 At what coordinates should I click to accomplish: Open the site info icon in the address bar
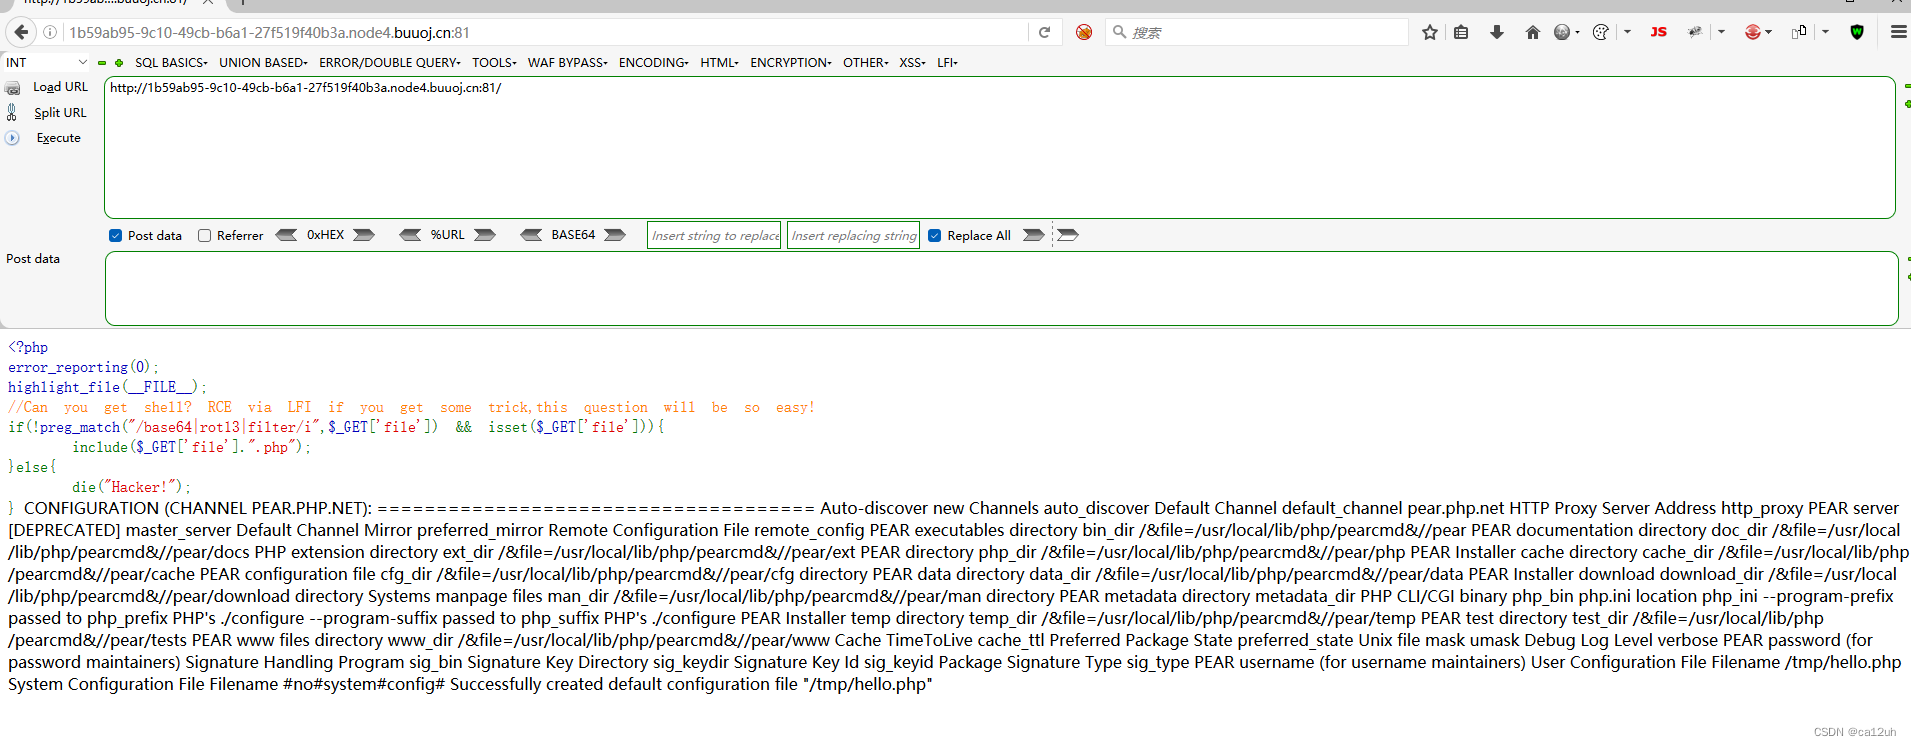click(x=49, y=32)
